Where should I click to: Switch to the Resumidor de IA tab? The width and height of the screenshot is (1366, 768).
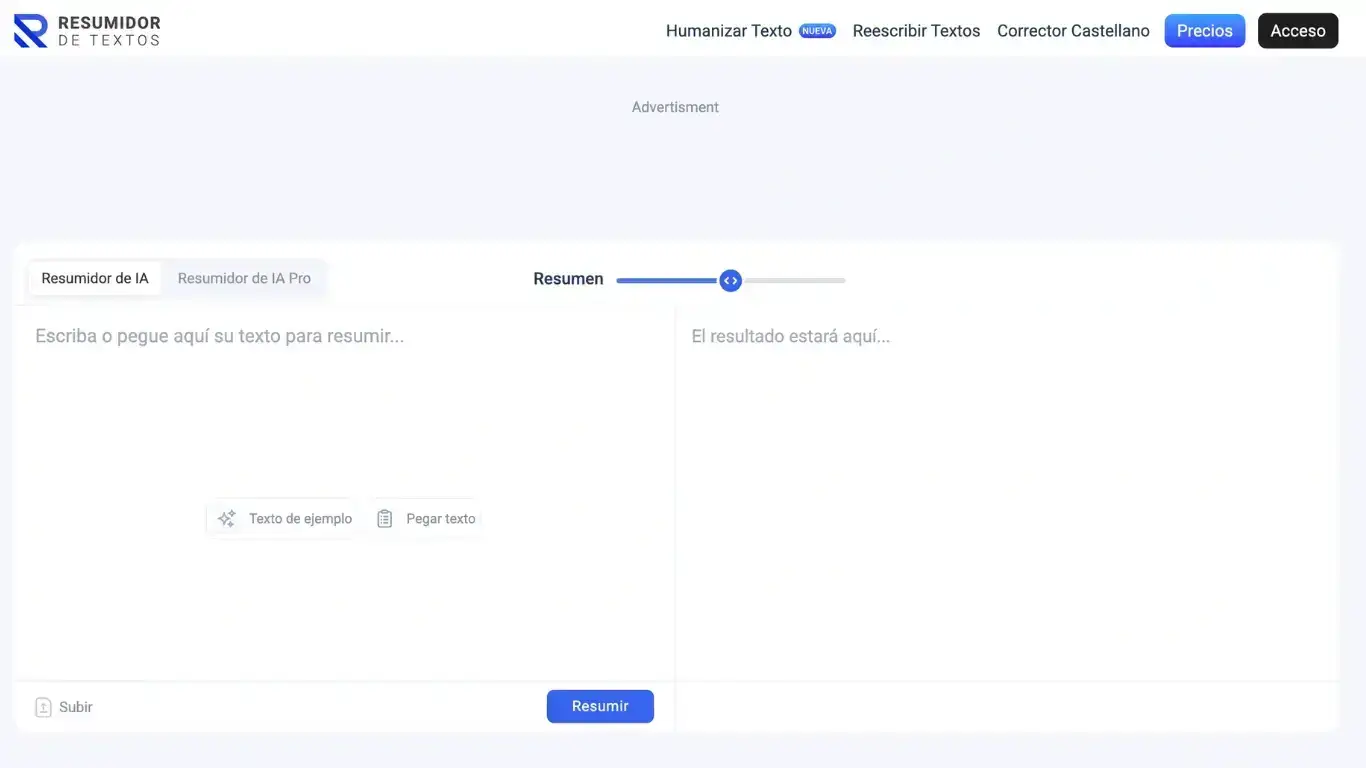(95, 278)
